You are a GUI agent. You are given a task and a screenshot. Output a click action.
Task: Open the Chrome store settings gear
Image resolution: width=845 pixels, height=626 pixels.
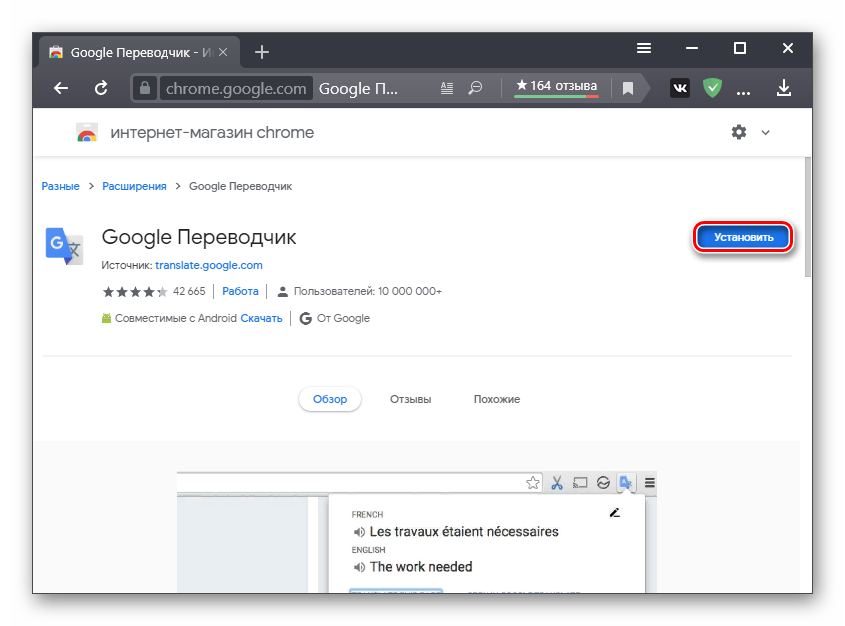click(x=738, y=132)
